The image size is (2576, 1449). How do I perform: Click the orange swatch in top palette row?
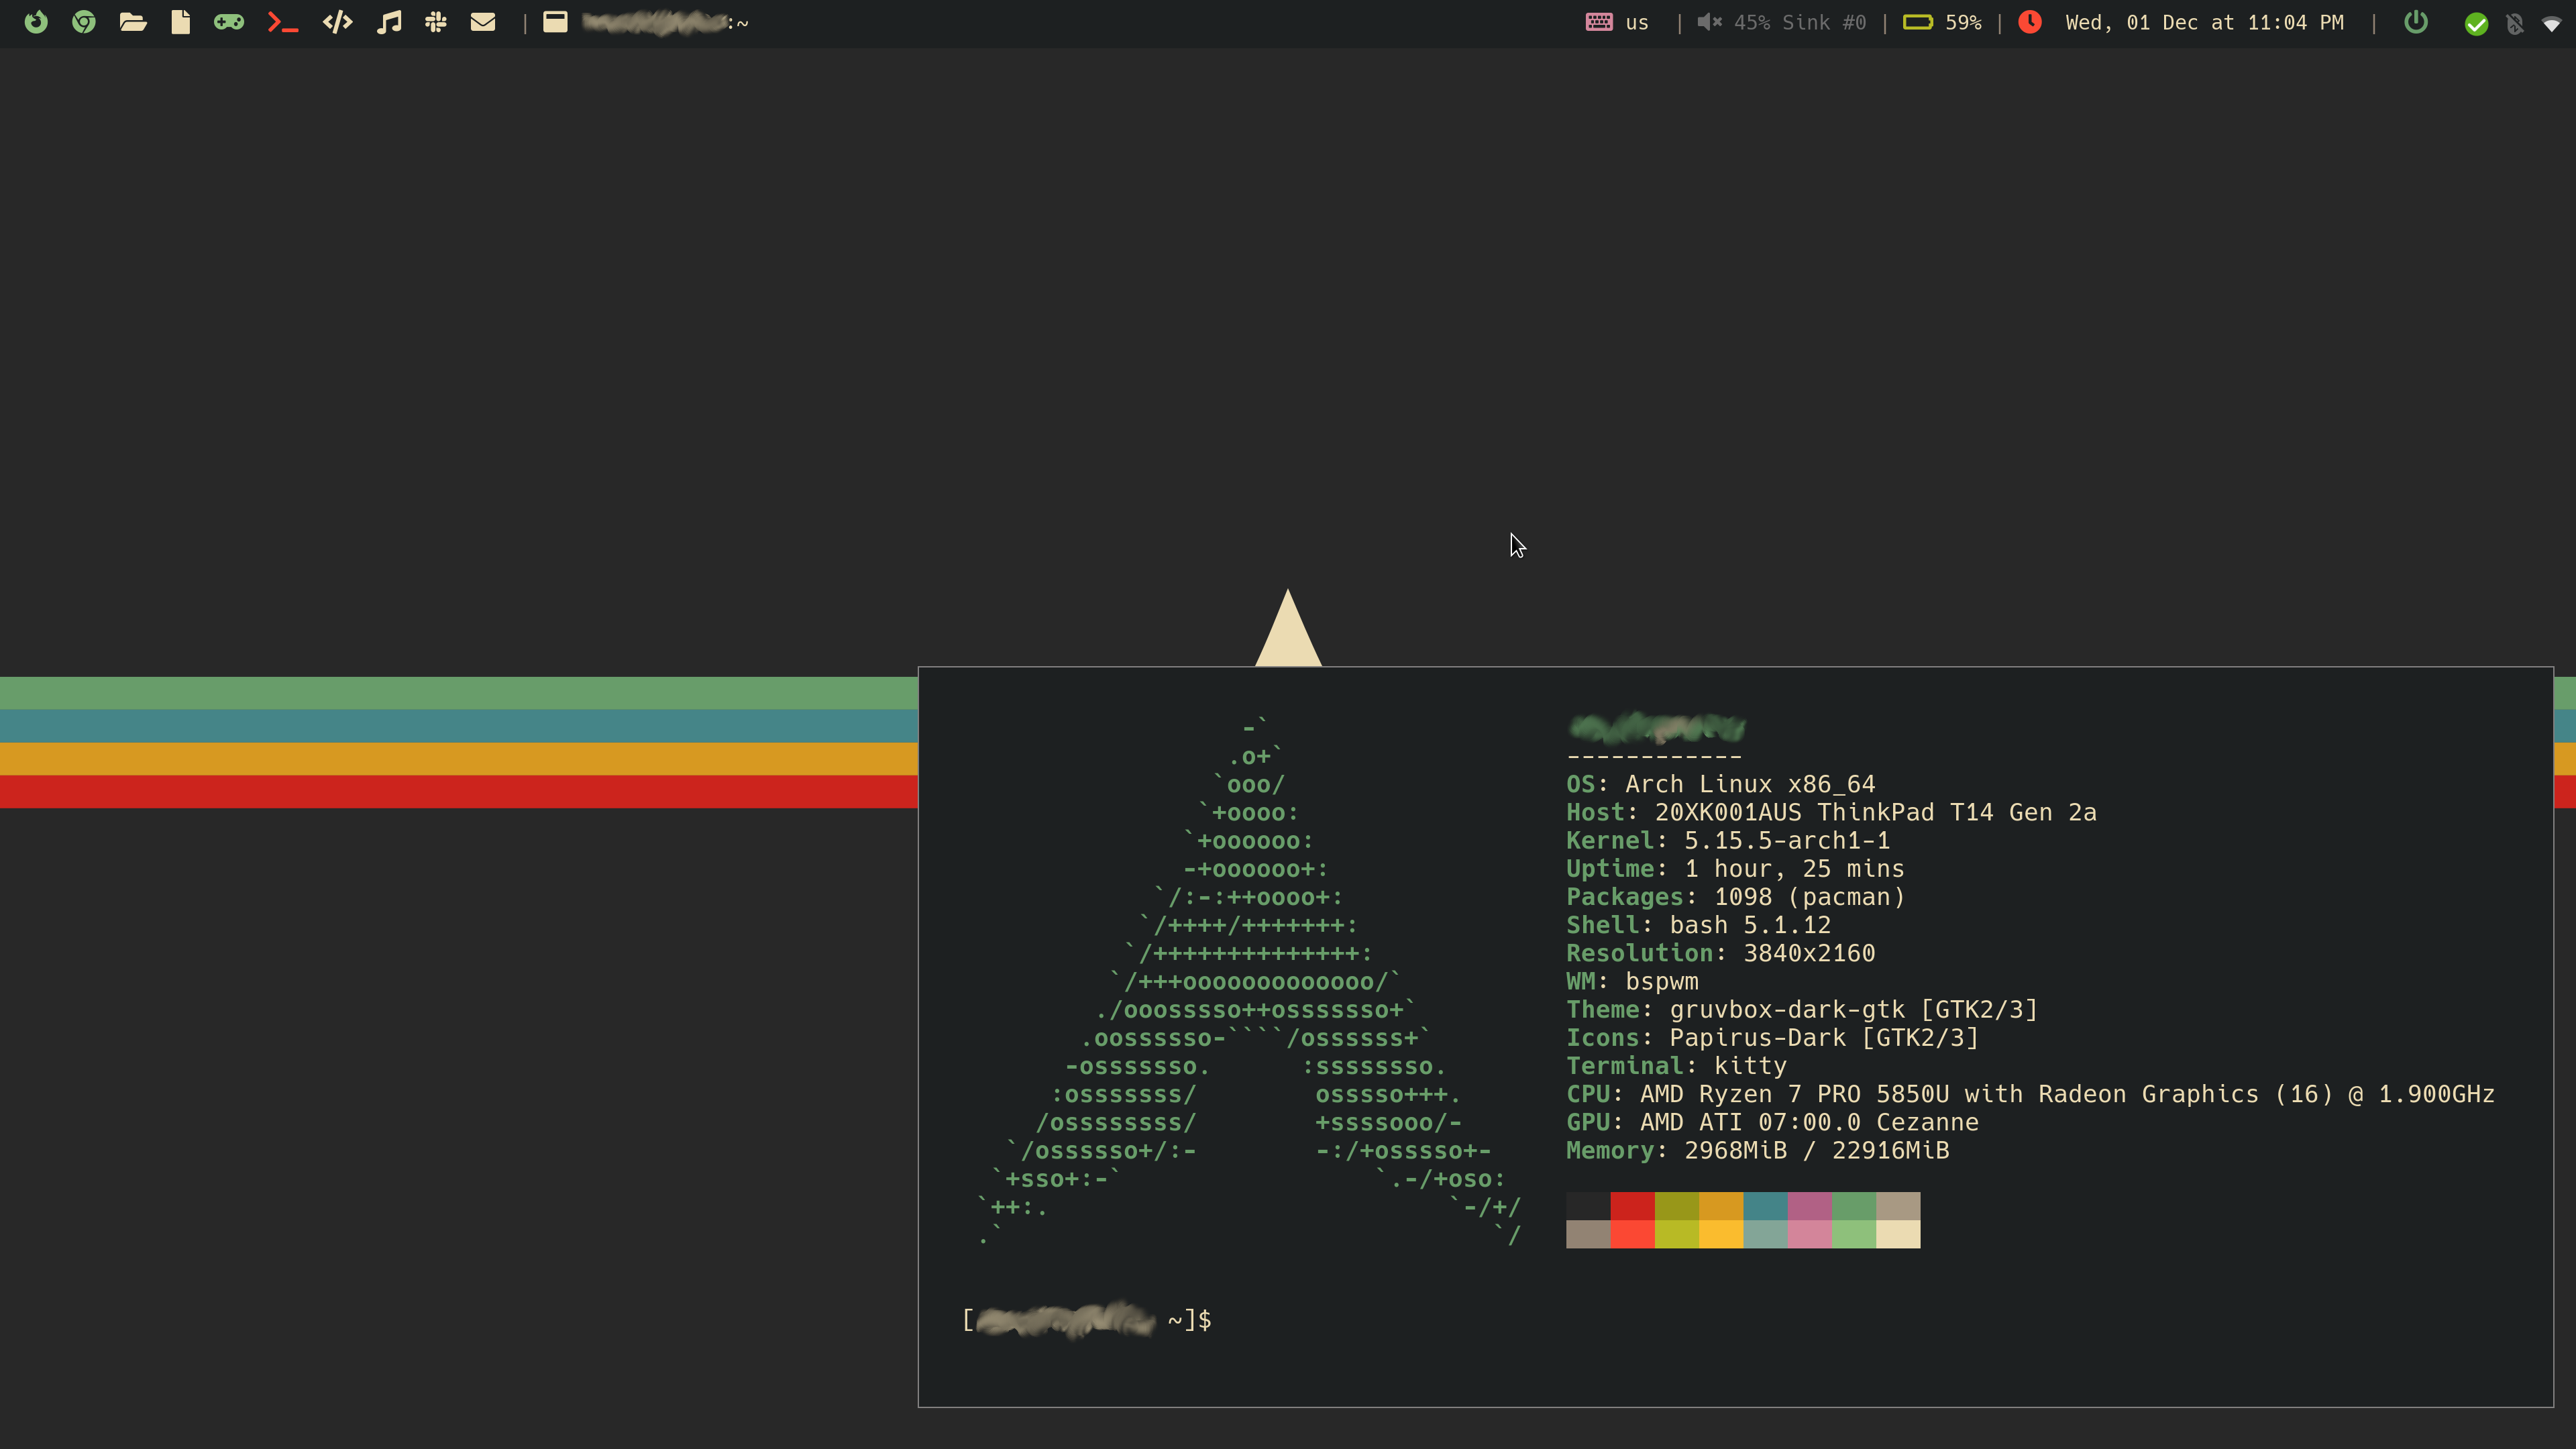click(x=1721, y=1206)
